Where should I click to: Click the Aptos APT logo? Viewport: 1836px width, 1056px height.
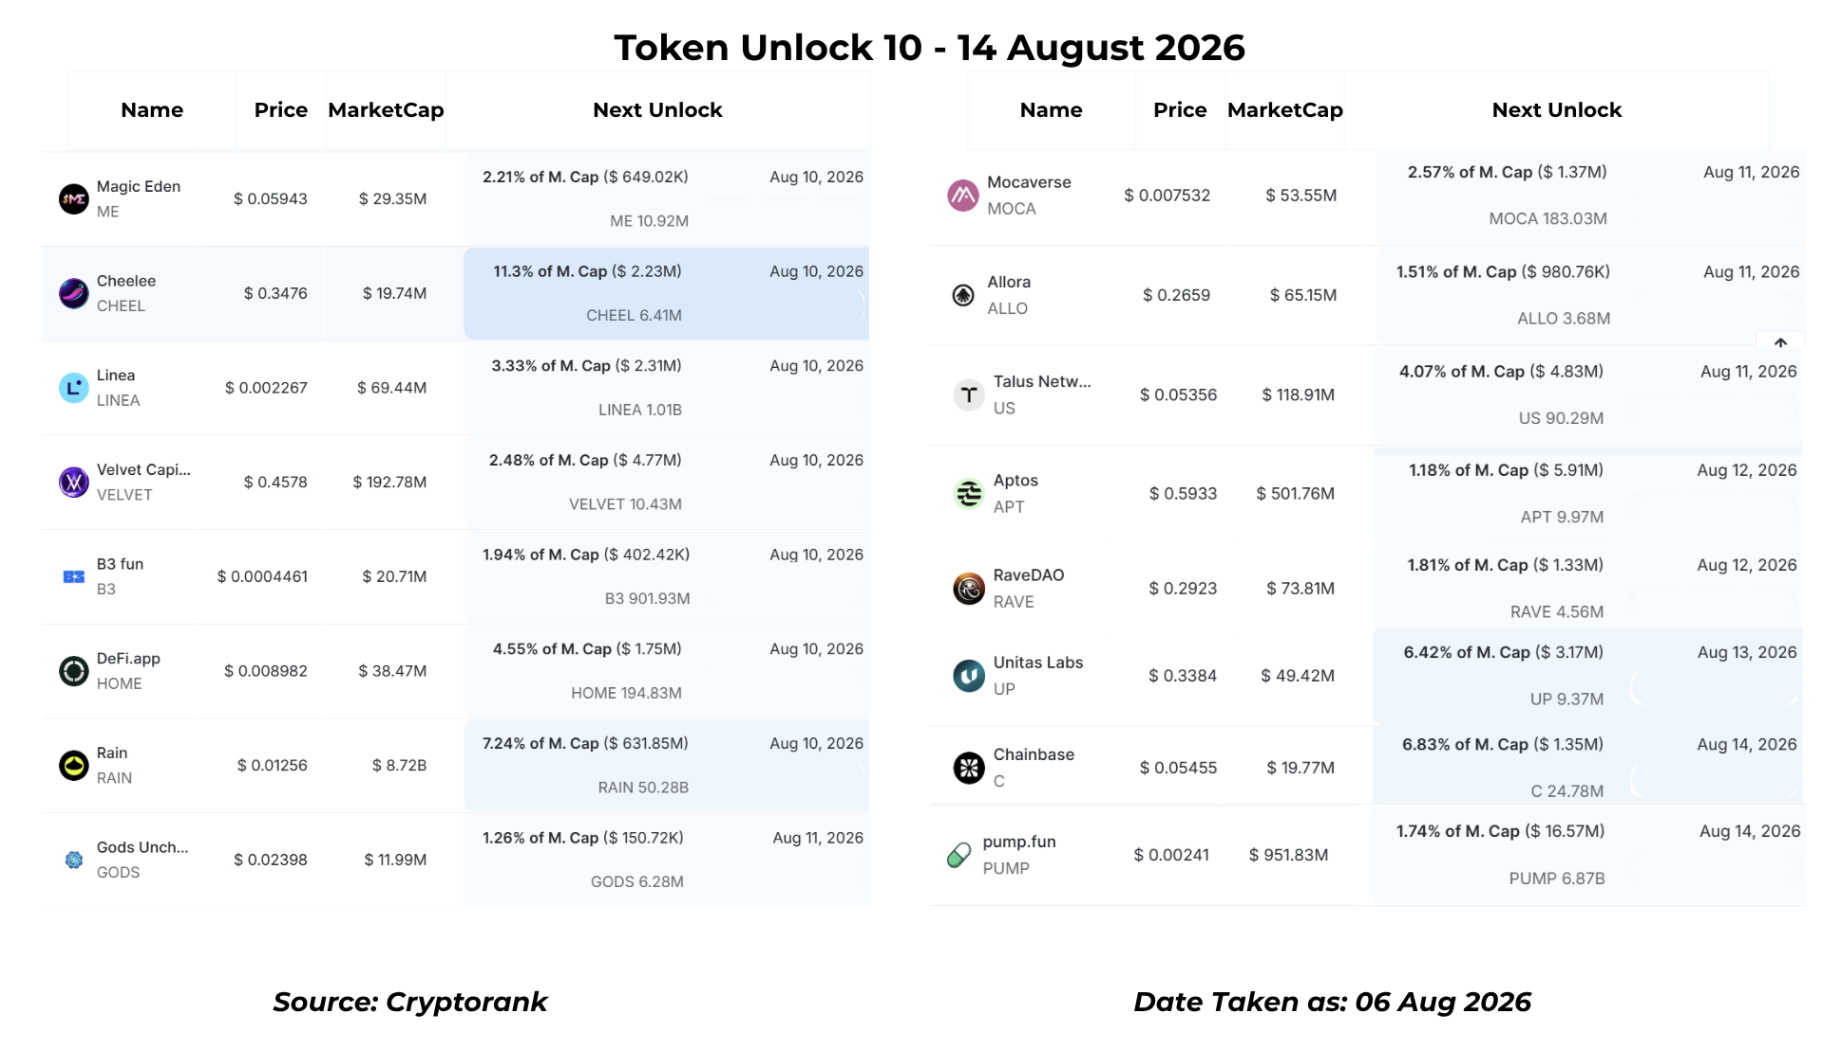(x=968, y=494)
